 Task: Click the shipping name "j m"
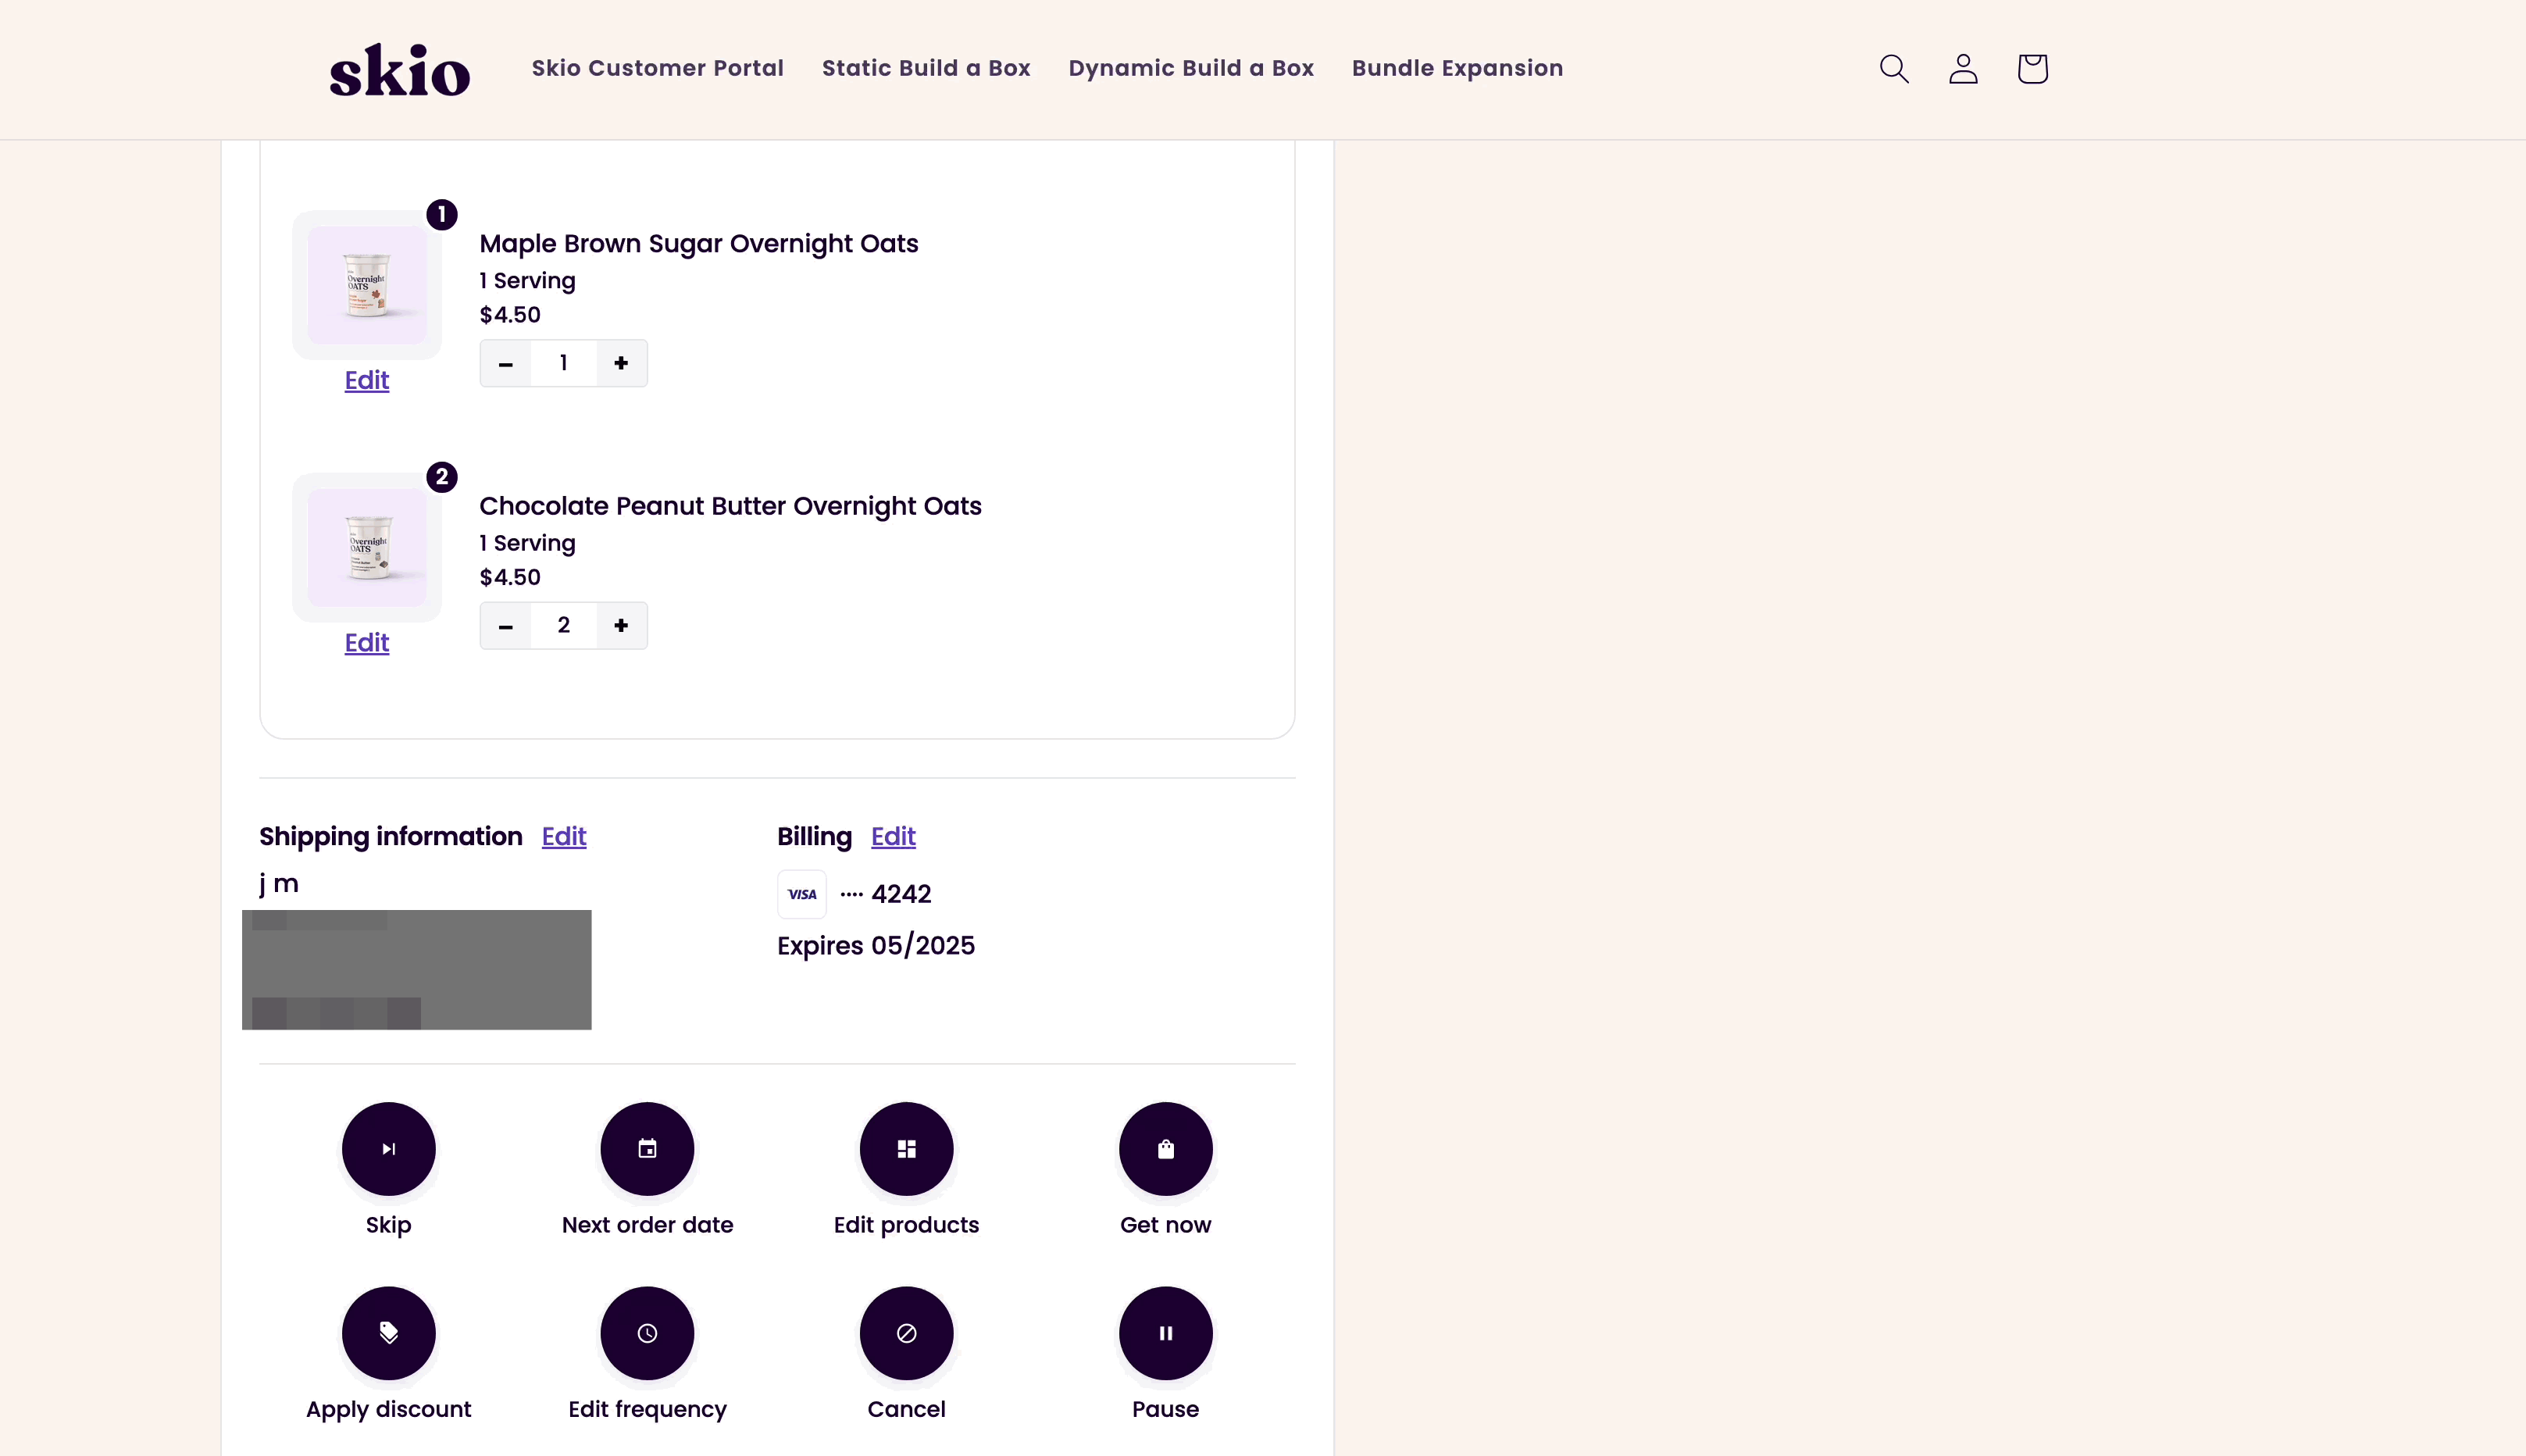[279, 884]
